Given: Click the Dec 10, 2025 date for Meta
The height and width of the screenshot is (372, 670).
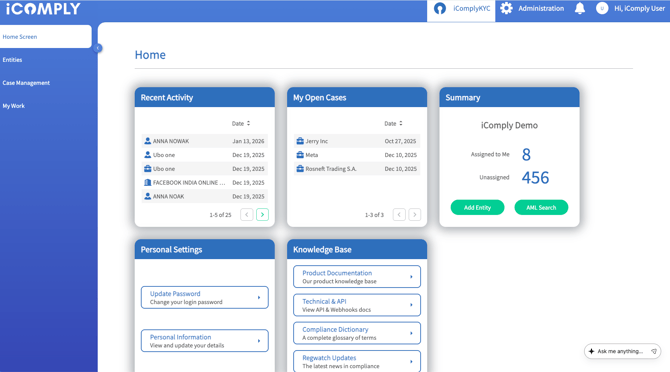Looking at the screenshot, I should coord(400,155).
